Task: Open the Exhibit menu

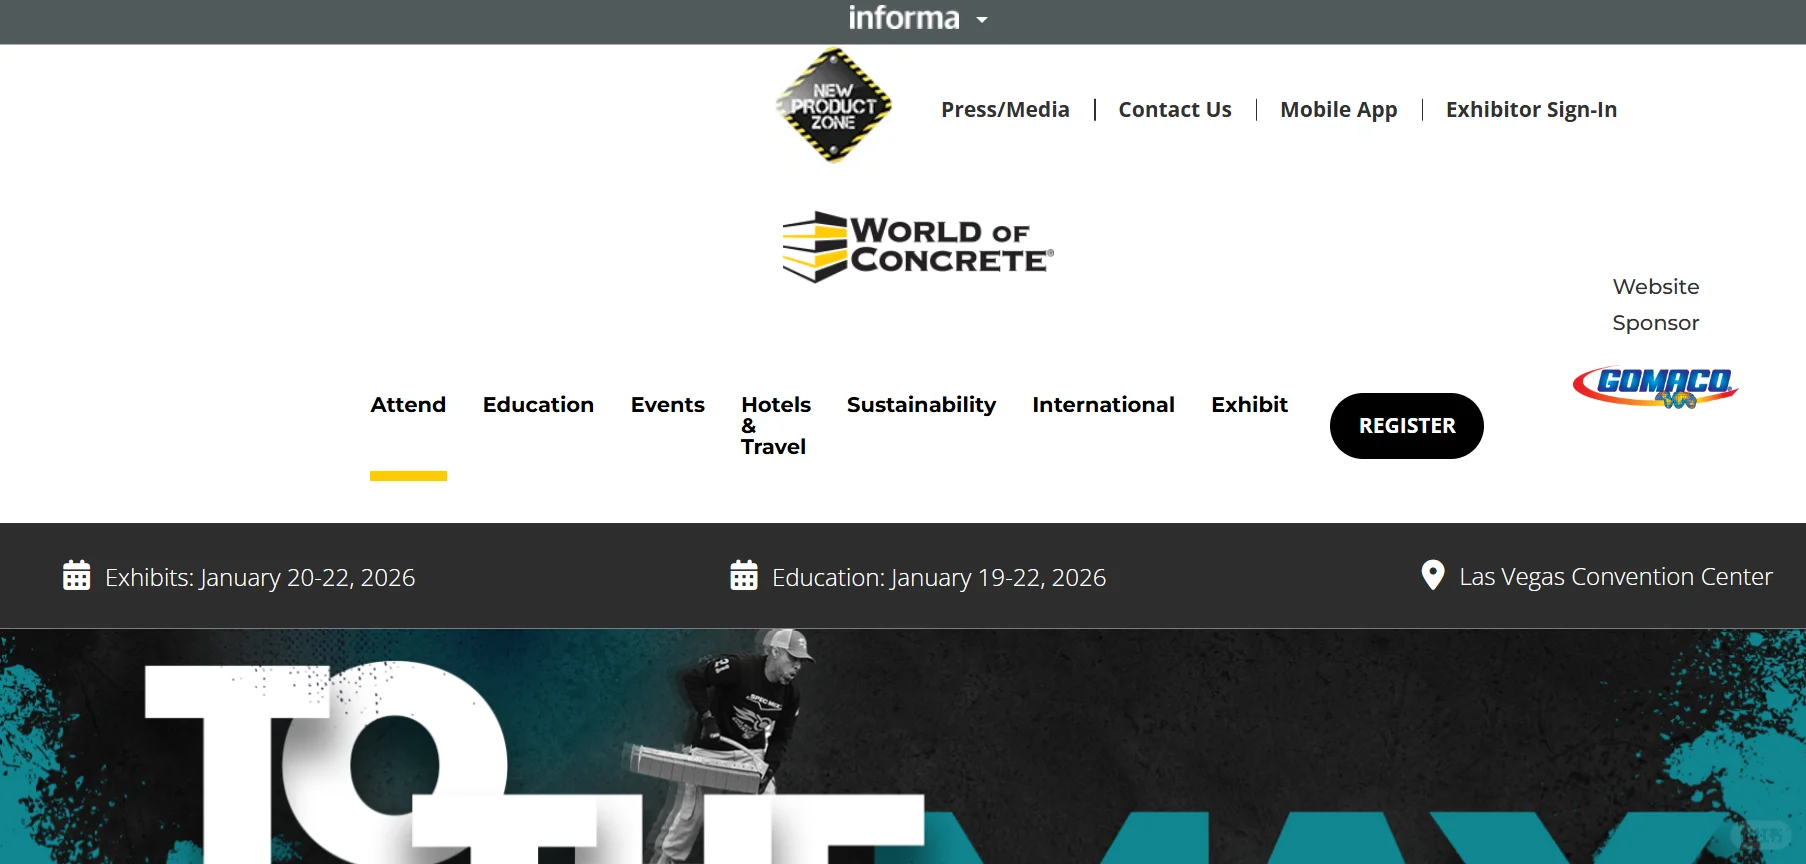Action: (1249, 405)
